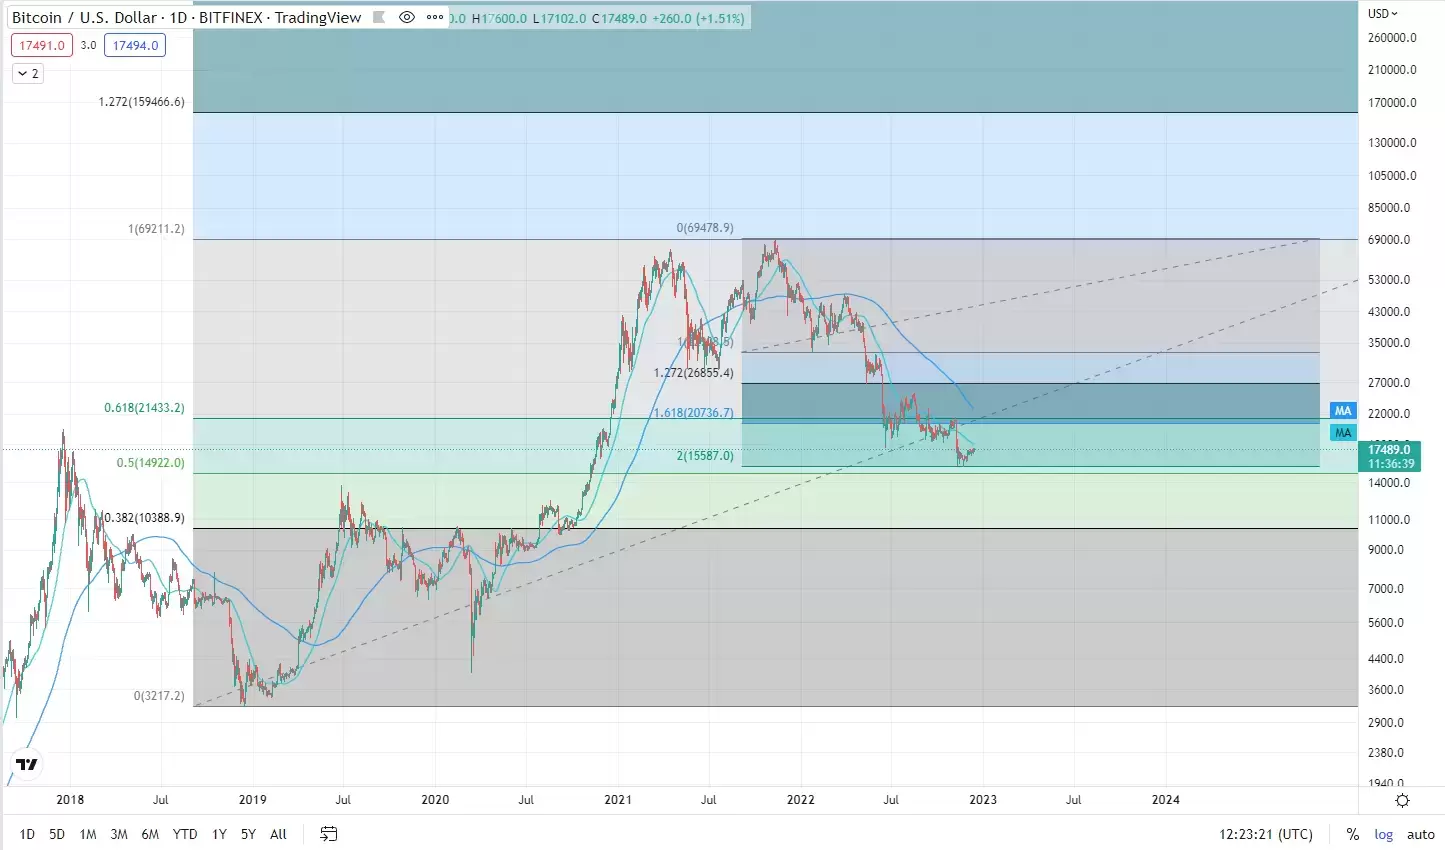Select the 5D time range

pos(57,834)
